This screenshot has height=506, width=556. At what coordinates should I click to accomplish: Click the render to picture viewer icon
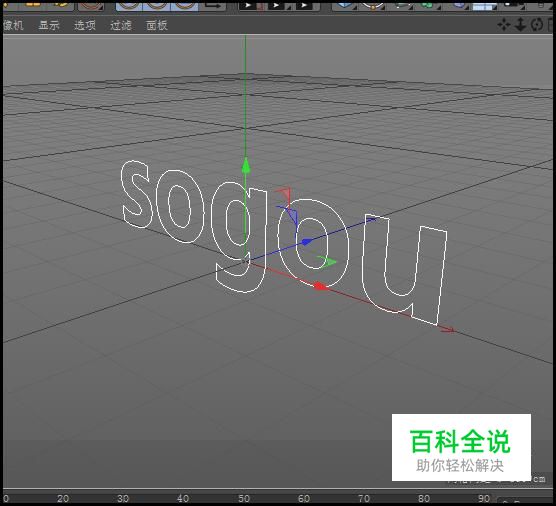278,5
